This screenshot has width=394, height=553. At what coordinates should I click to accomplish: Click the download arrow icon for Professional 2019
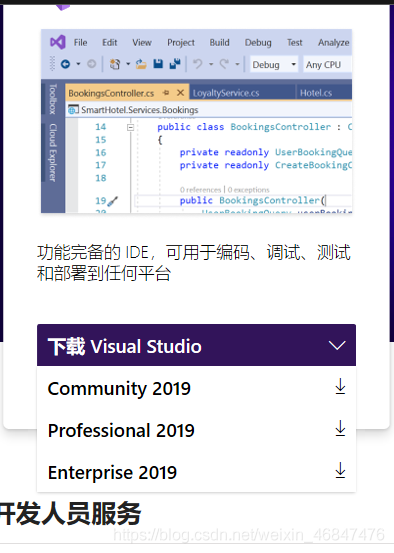(x=340, y=428)
